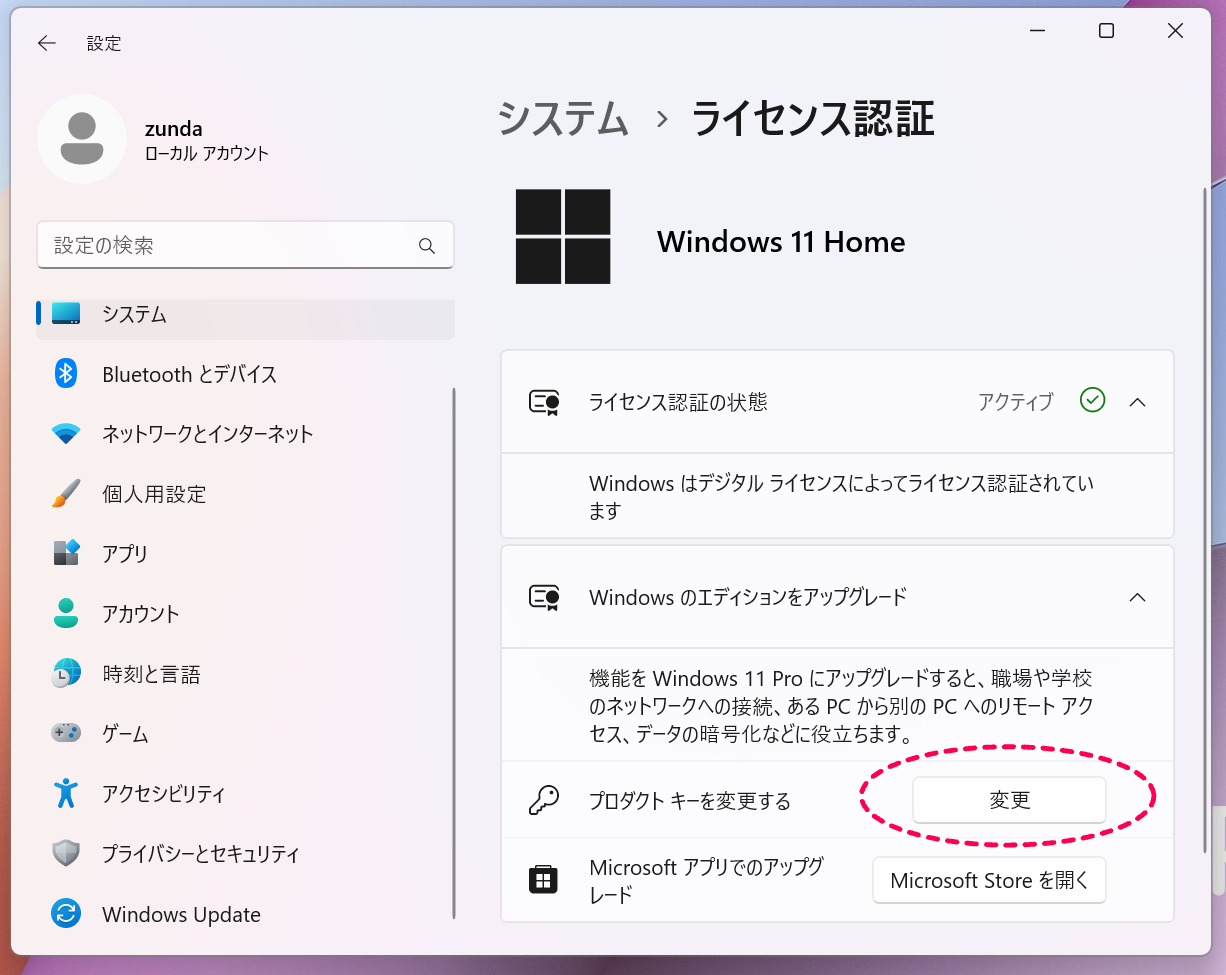
Task: Click 変更 to change the product key
Action: (x=1008, y=800)
